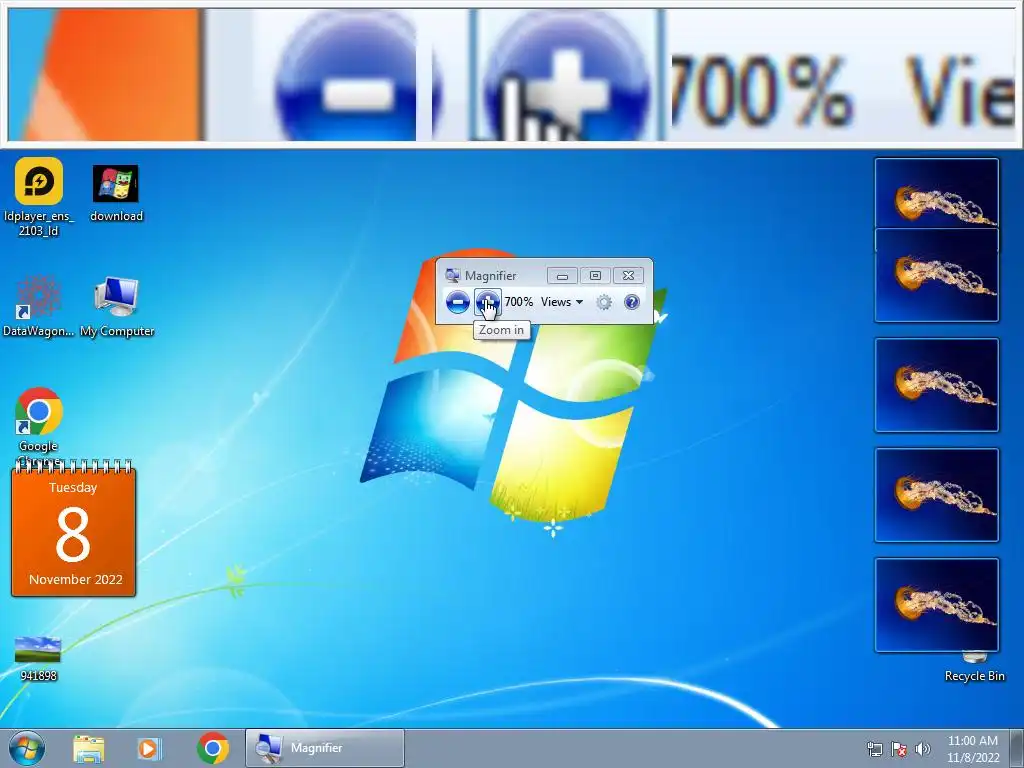1024x768 pixels.
Task: Open Magnifier options gear icon
Action: [604, 302]
